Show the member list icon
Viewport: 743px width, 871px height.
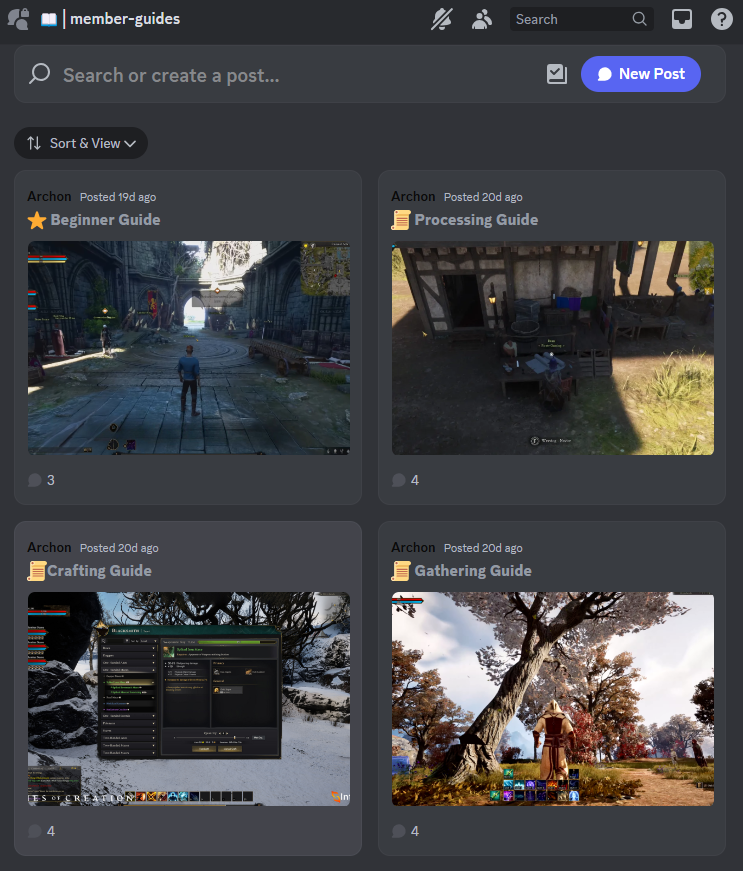(x=481, y=19)
